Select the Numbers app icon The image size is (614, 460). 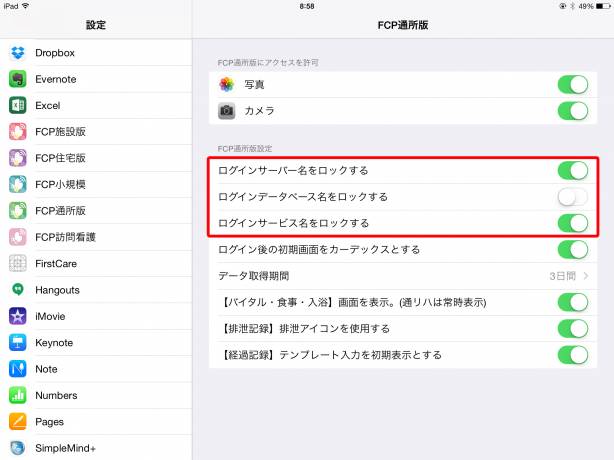[17, 395]
